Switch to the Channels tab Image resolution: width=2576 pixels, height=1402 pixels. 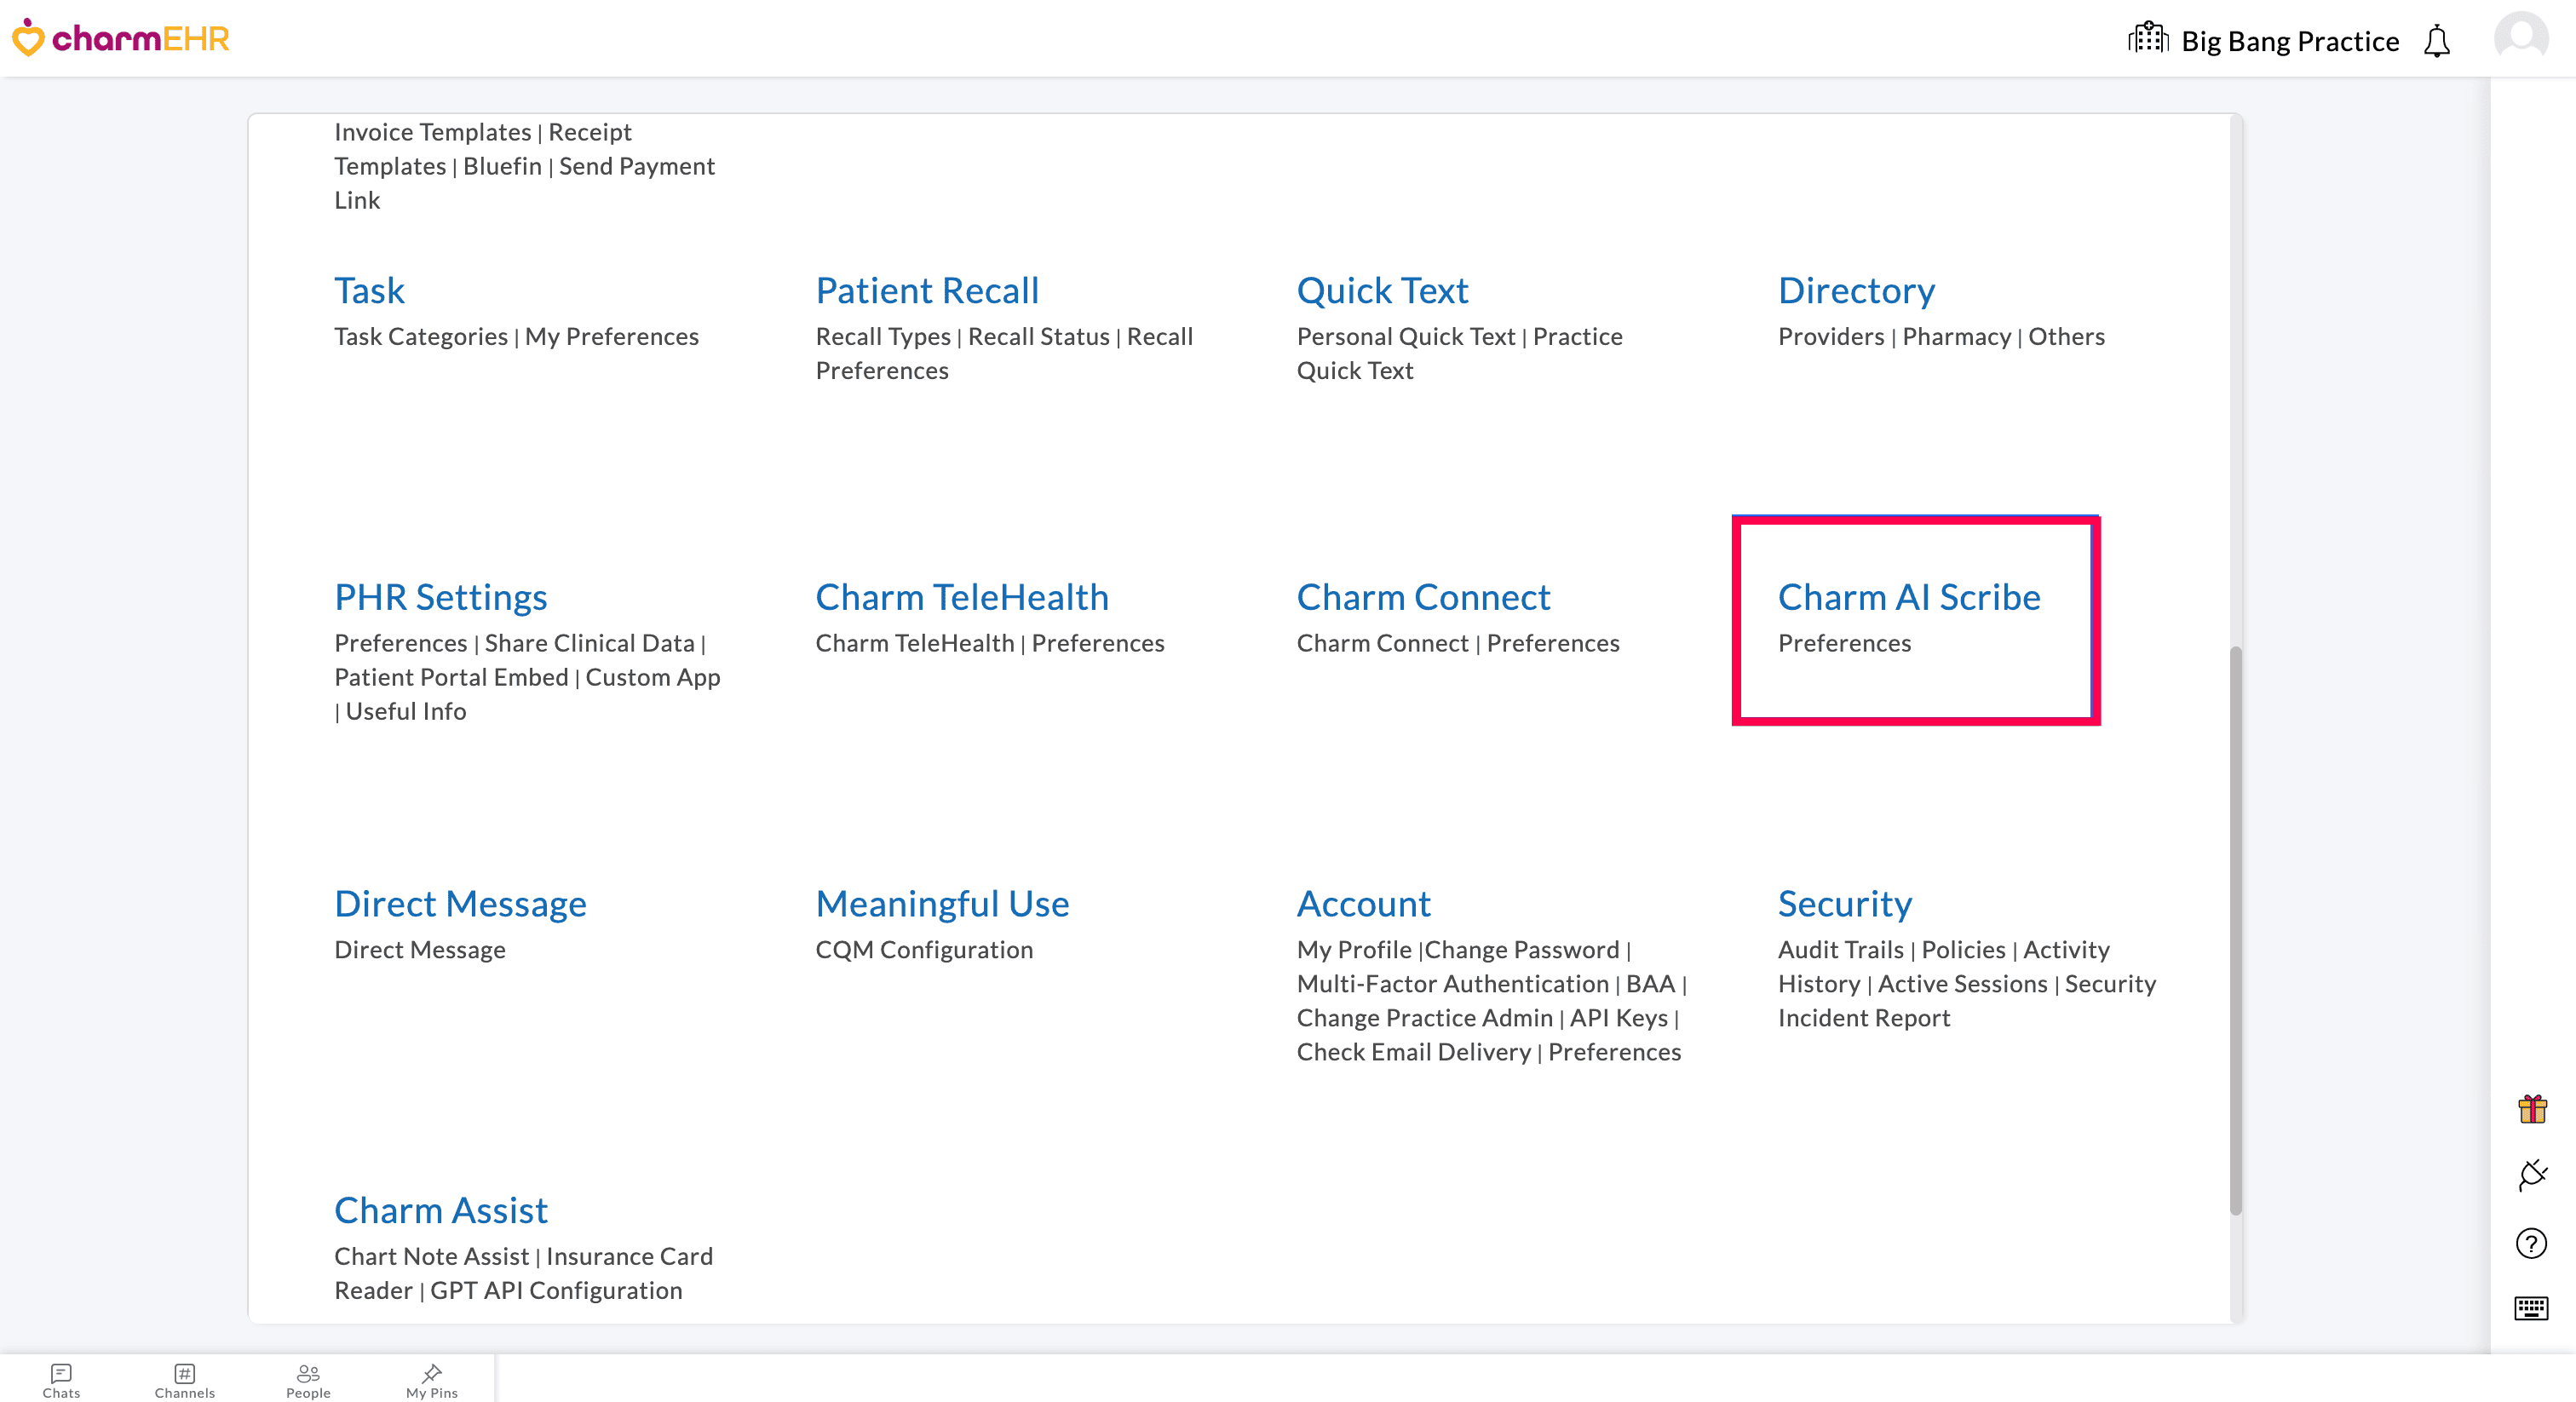tap(184, 1380)
